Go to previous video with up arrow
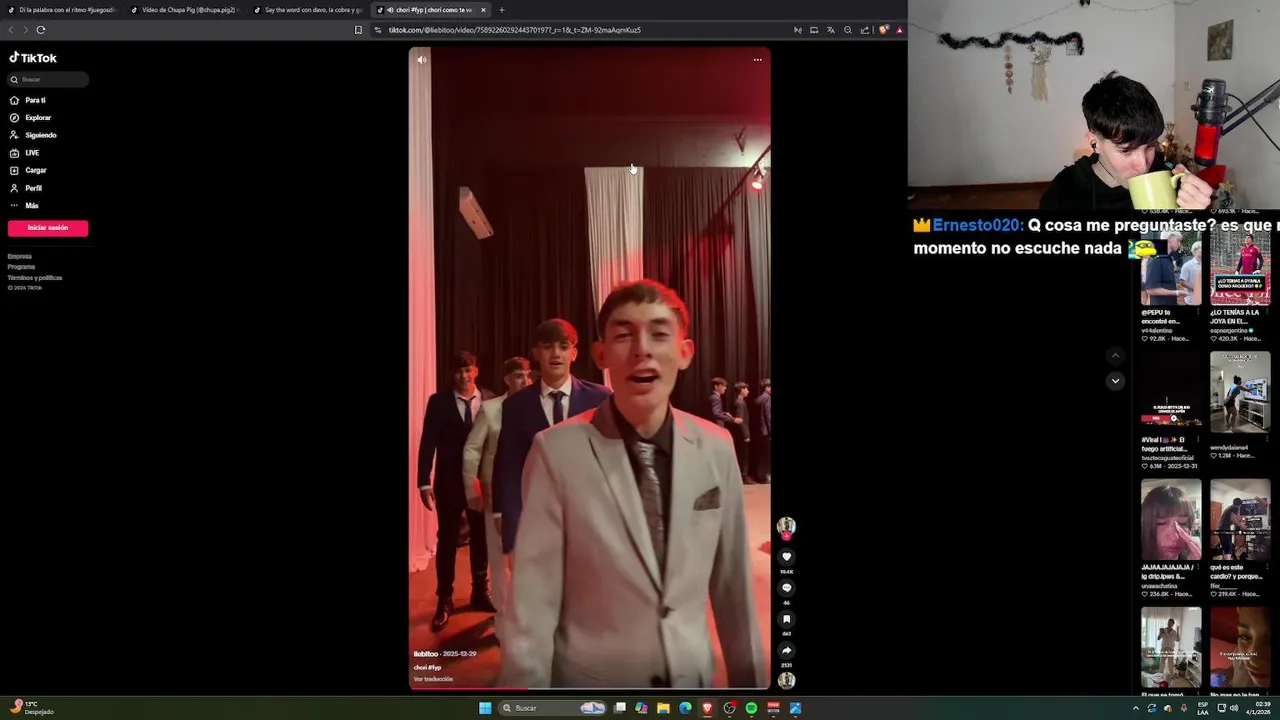The image size is (1280, 720). pyautogui.click(x=1116, y=356)
